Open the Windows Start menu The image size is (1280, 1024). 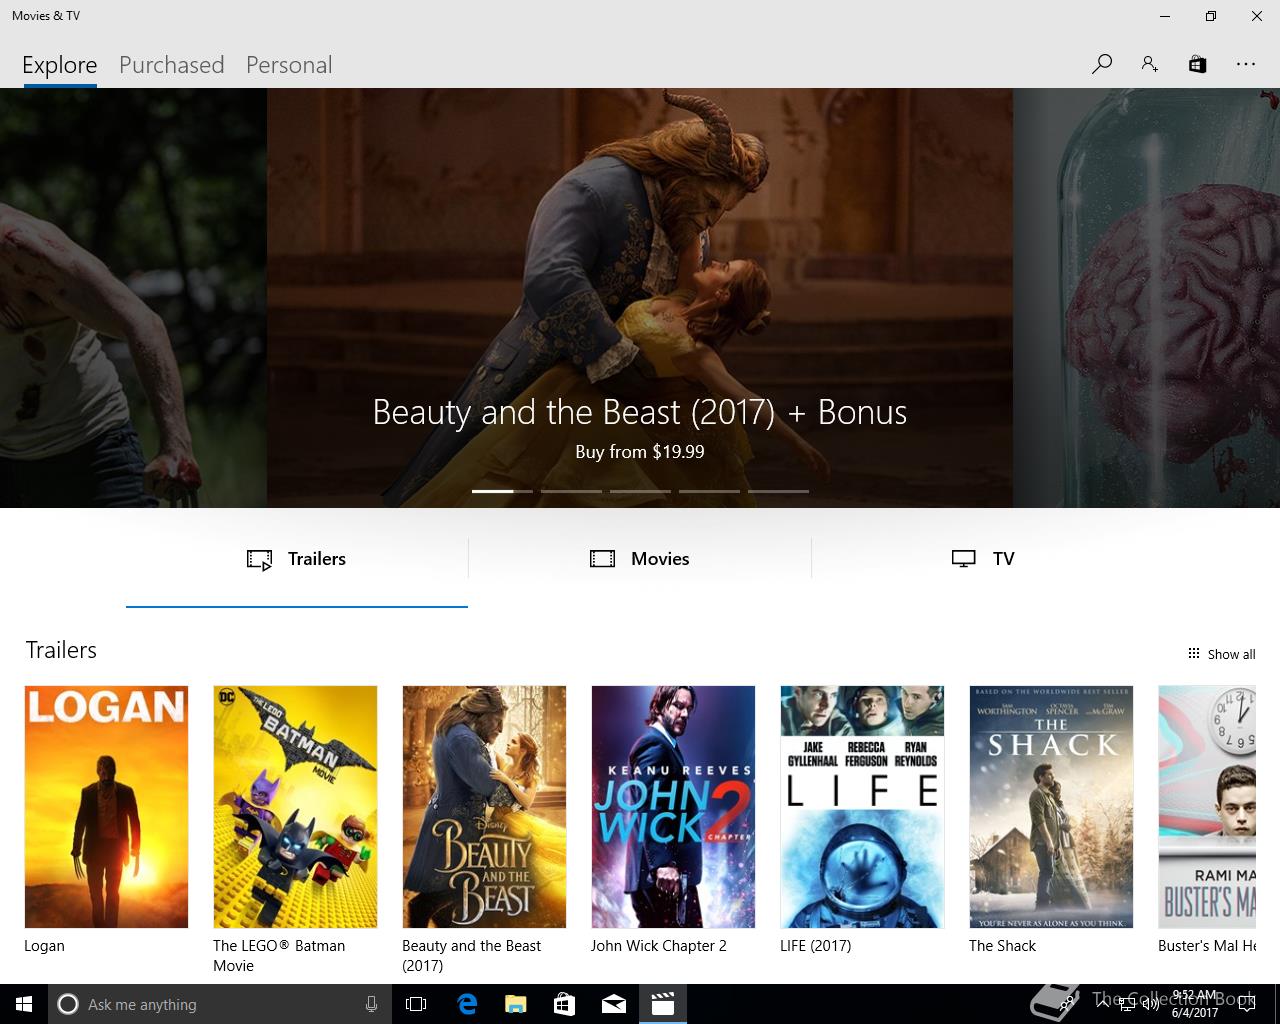click(x=24, y=1004)
